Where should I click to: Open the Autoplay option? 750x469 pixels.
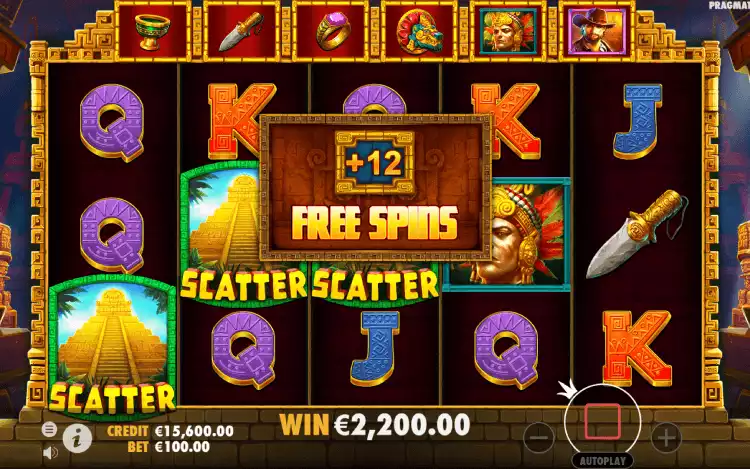click(x=603, y=461)
